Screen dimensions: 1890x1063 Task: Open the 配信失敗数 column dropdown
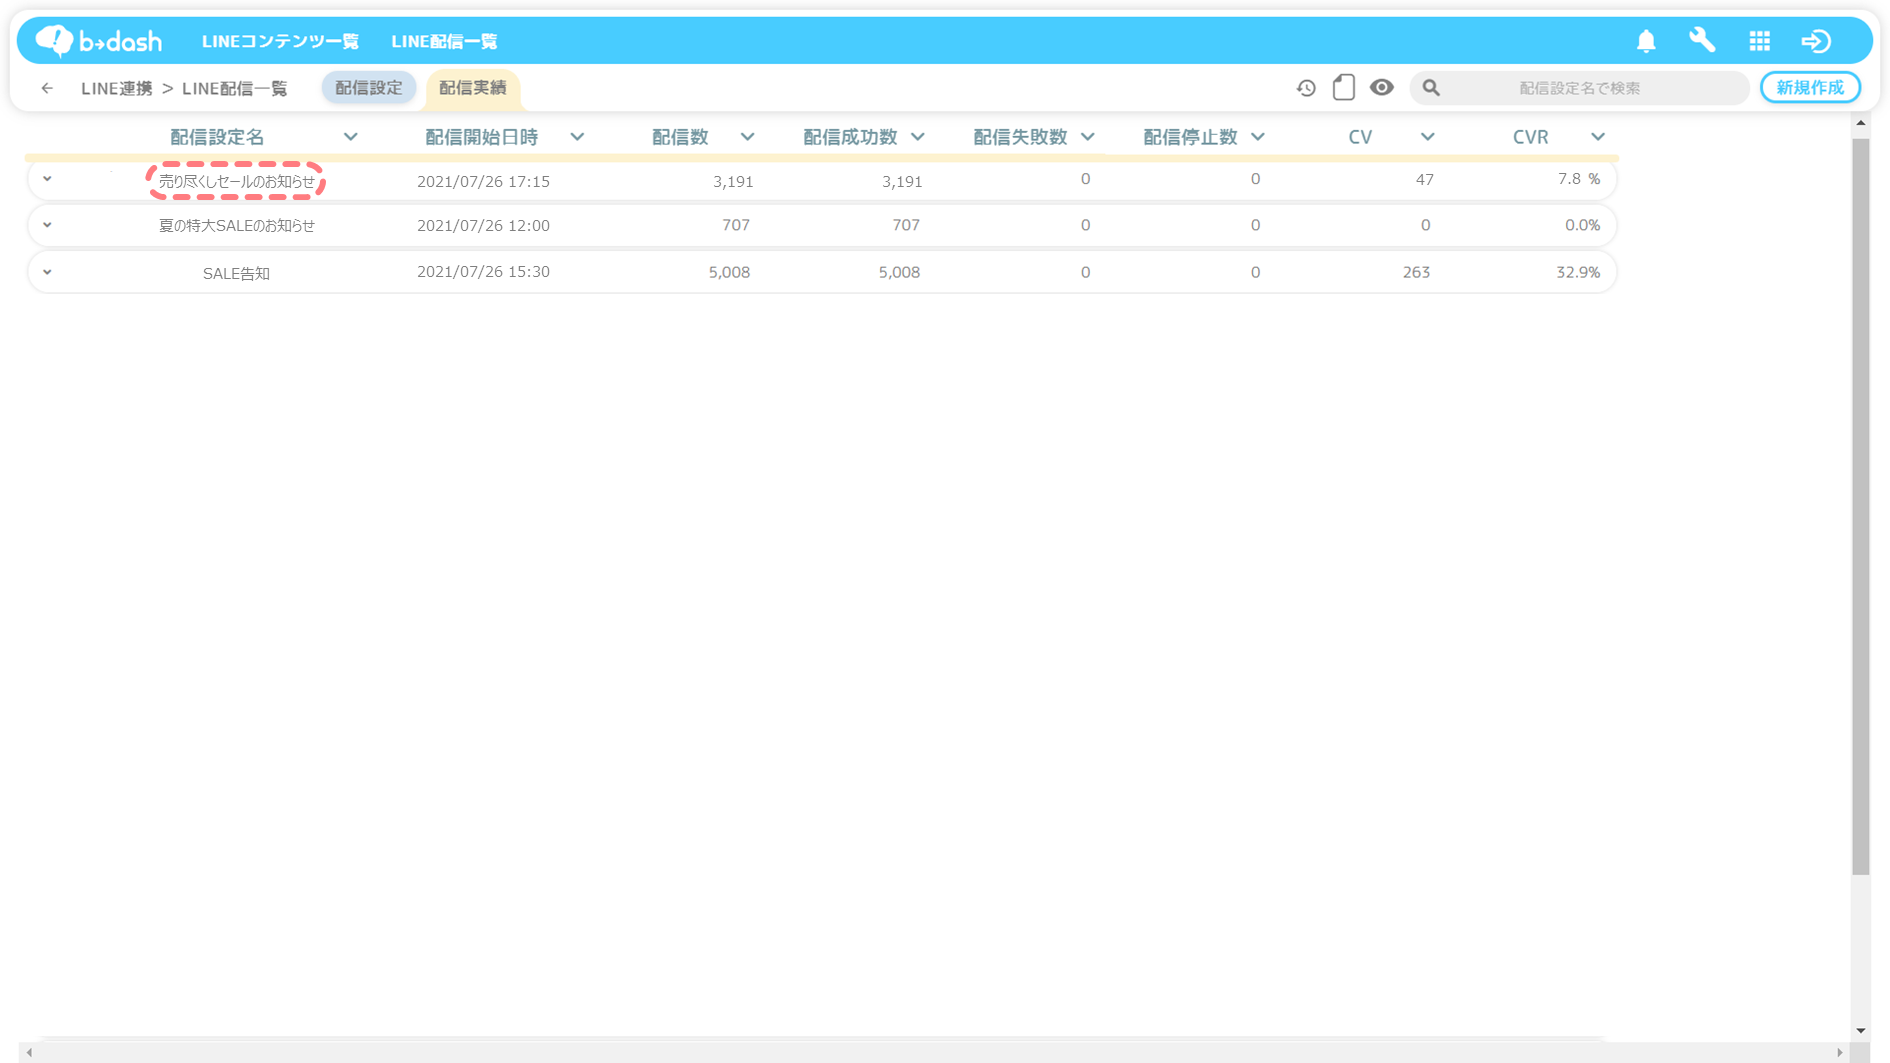click(x=1088, y=137)
